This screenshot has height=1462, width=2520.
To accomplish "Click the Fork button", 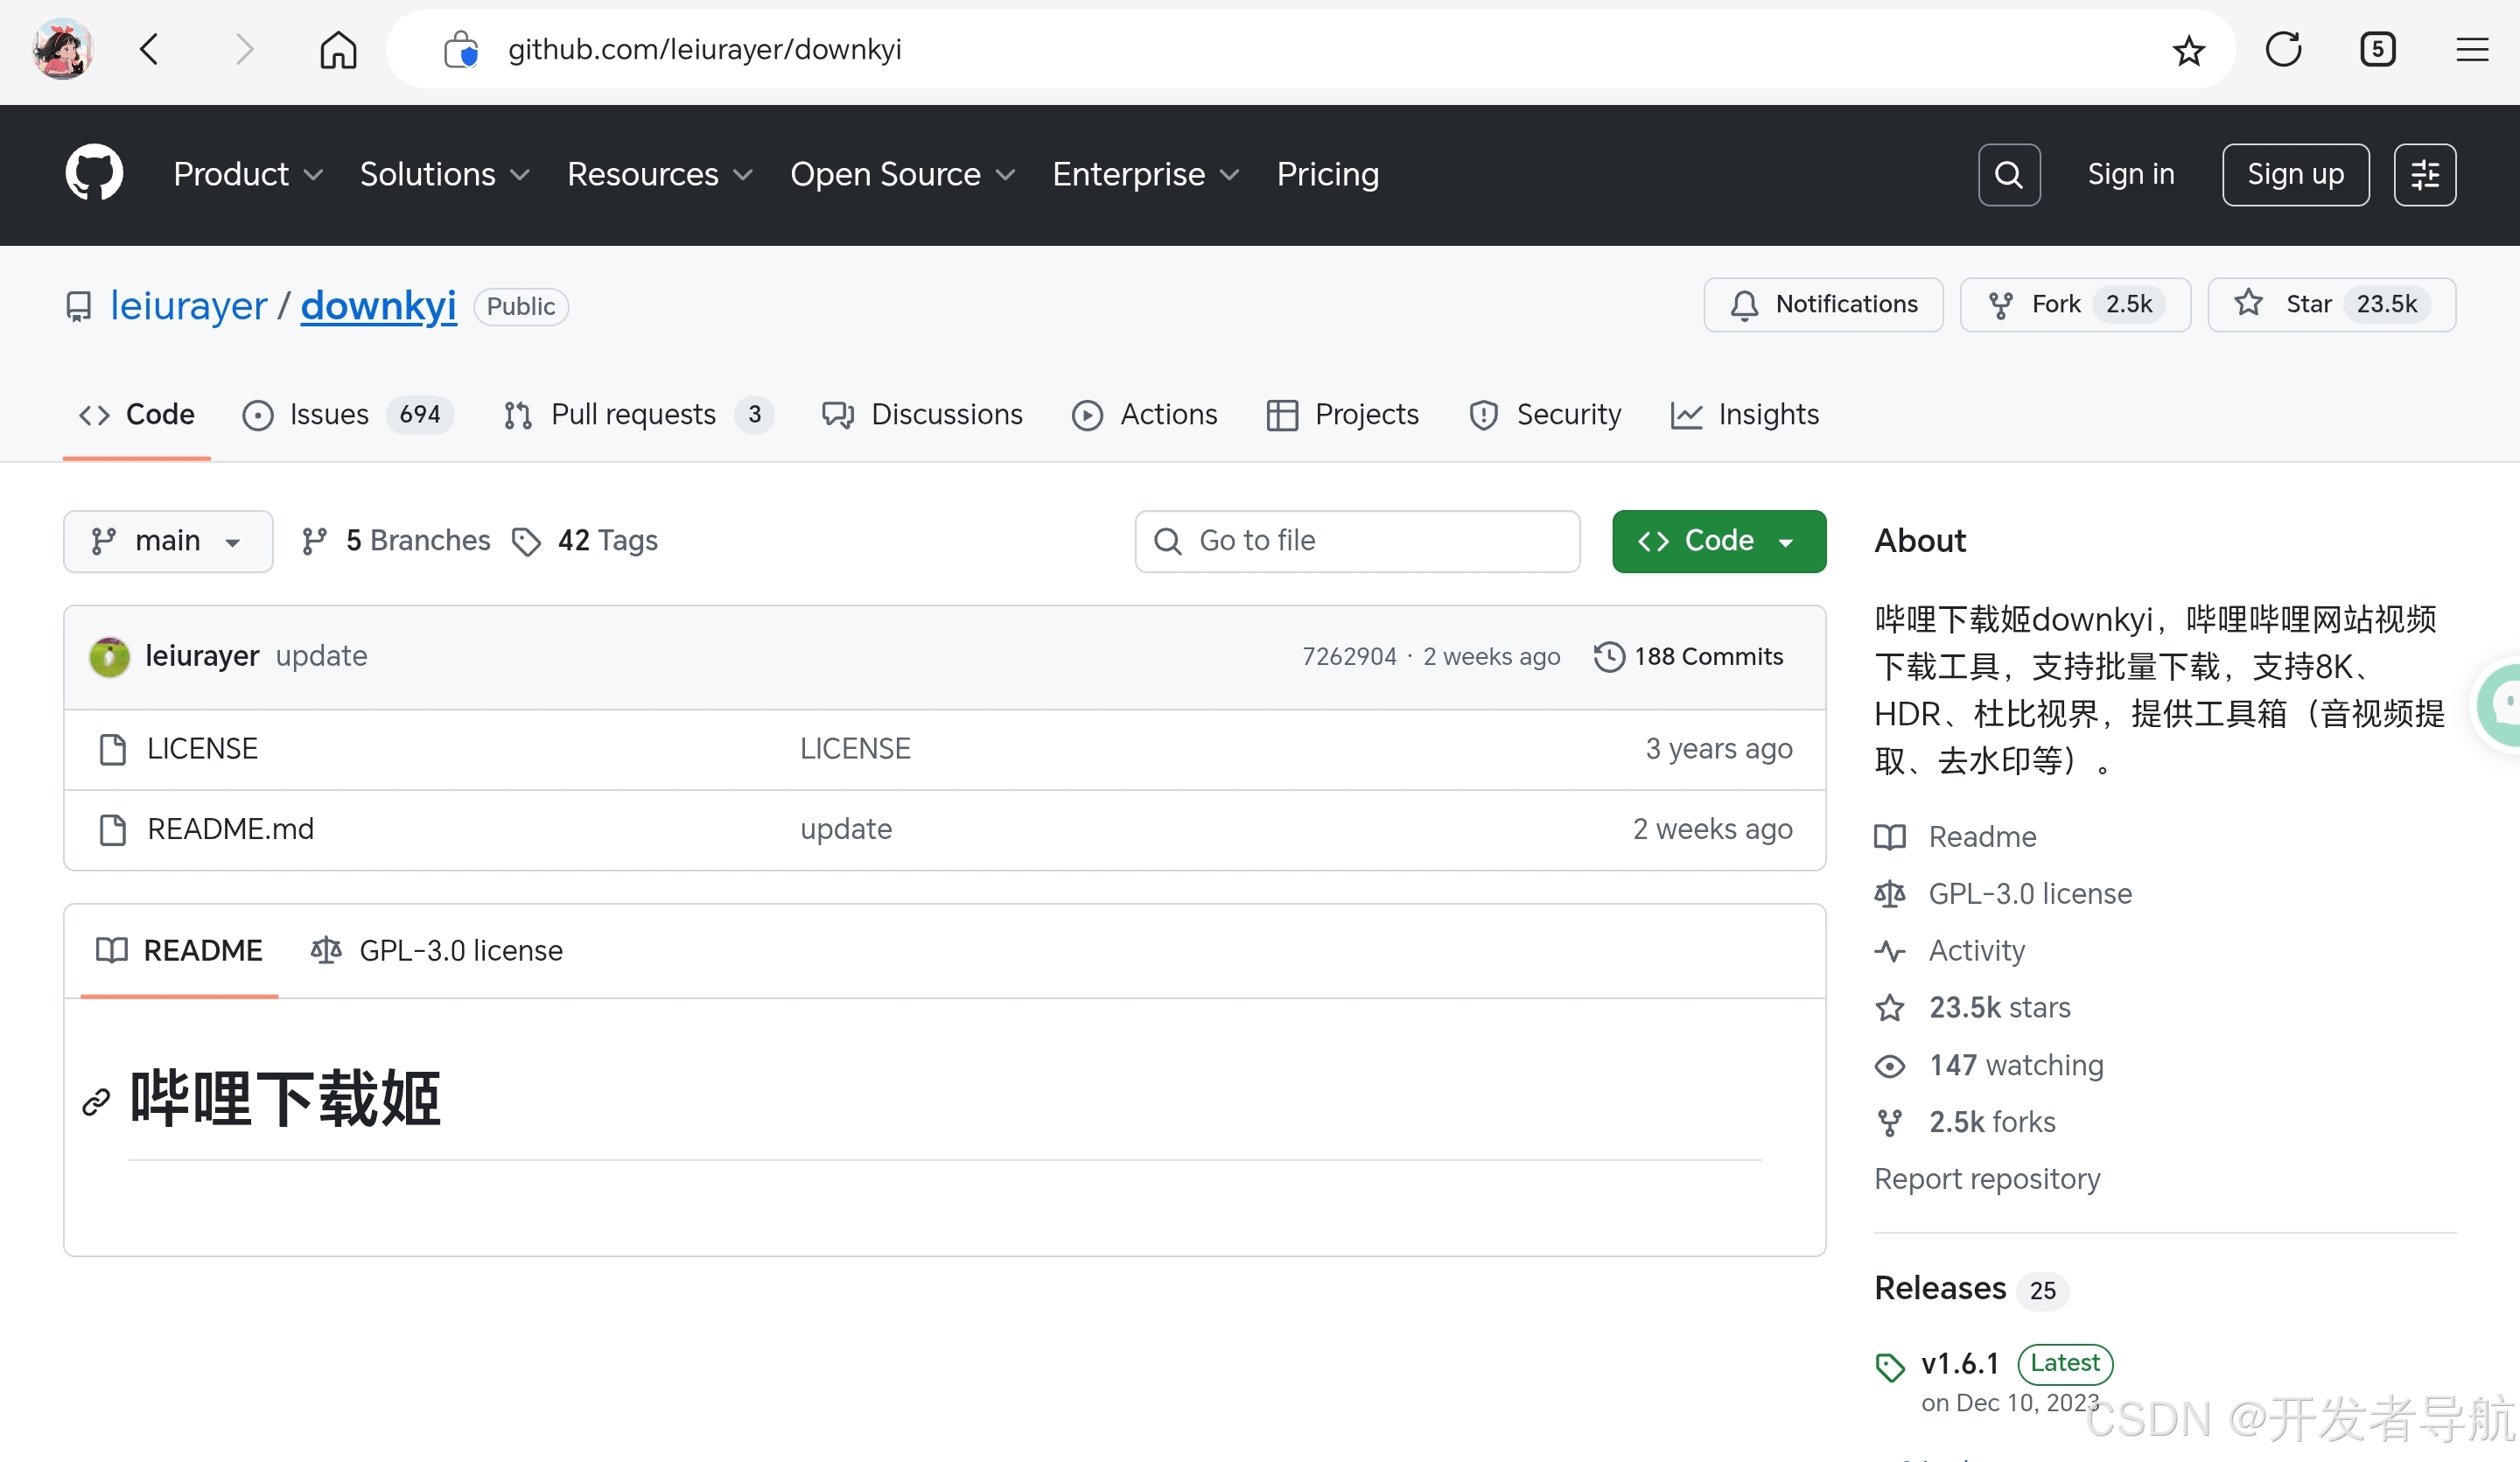I will point(2075,305).
